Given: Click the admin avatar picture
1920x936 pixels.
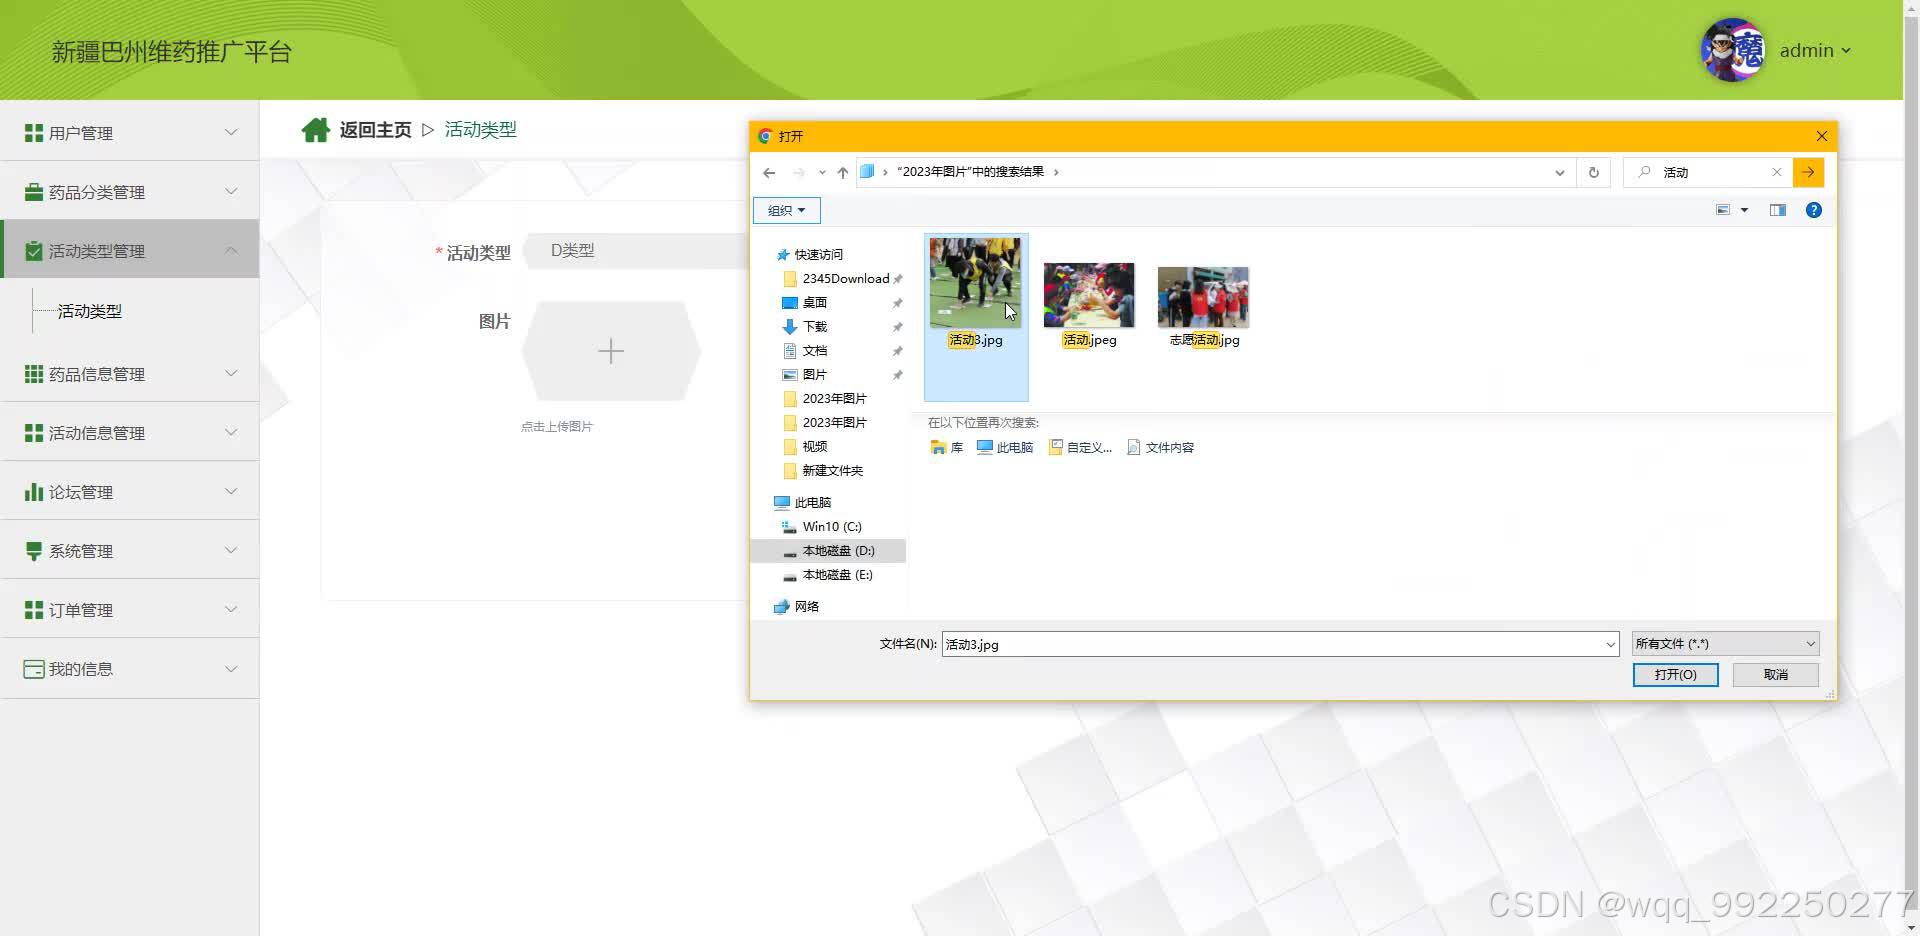Looking at the screenshot, I should pos(1733,50).
